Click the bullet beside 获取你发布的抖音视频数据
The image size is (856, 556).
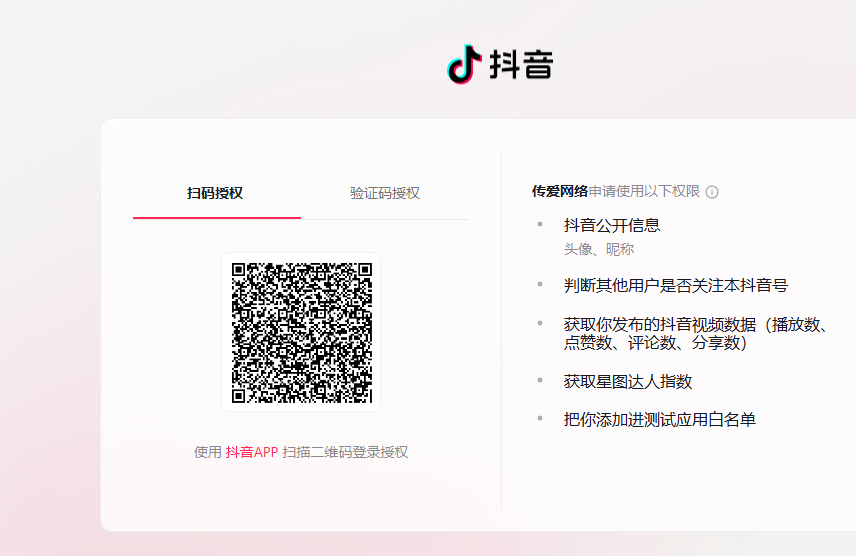(540, 324)
